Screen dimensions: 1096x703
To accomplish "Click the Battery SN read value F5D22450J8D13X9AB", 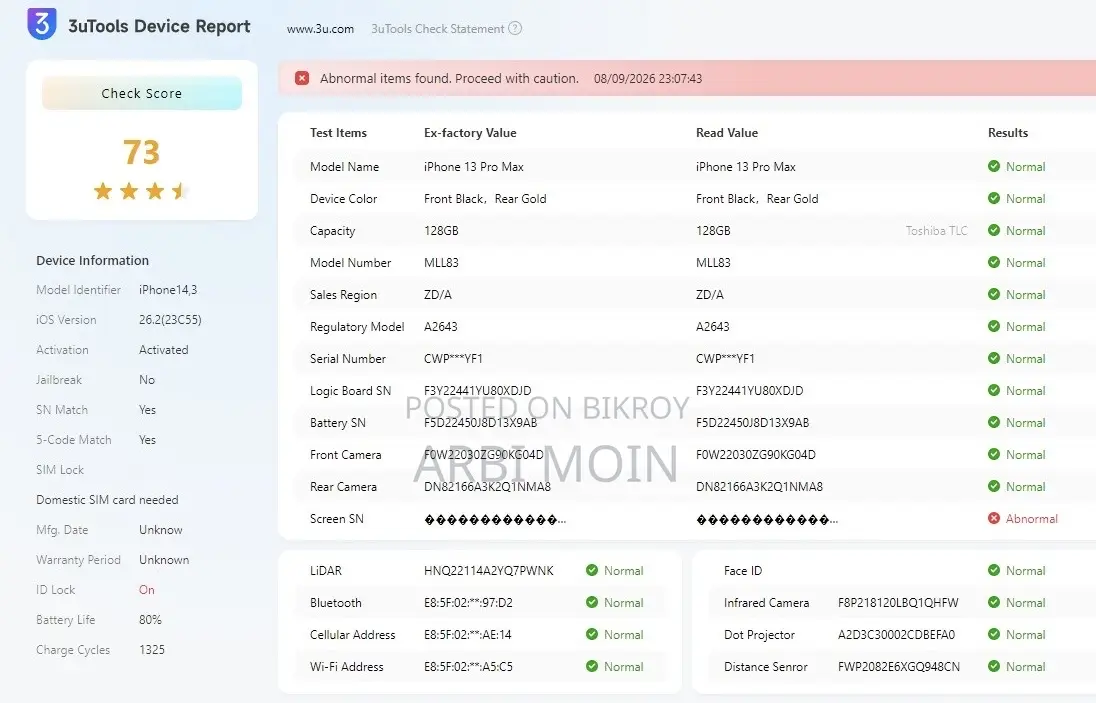I will coord(752,423).
